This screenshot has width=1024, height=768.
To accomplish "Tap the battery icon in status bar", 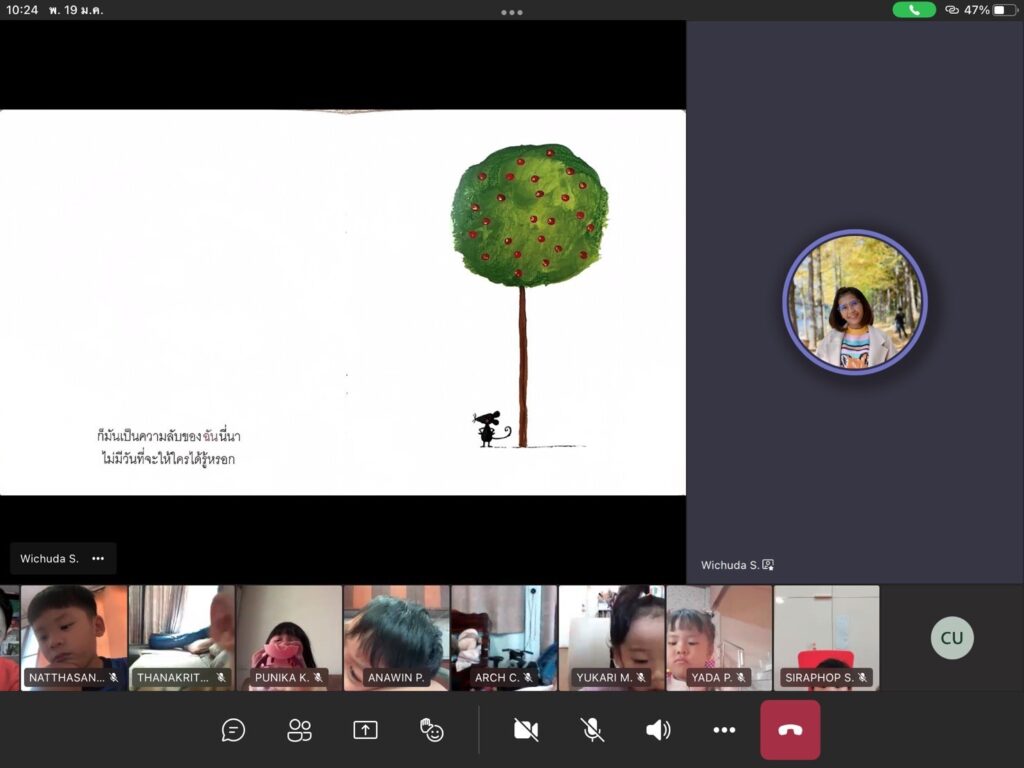I will pyautogui.click(x=1004, y=10).
